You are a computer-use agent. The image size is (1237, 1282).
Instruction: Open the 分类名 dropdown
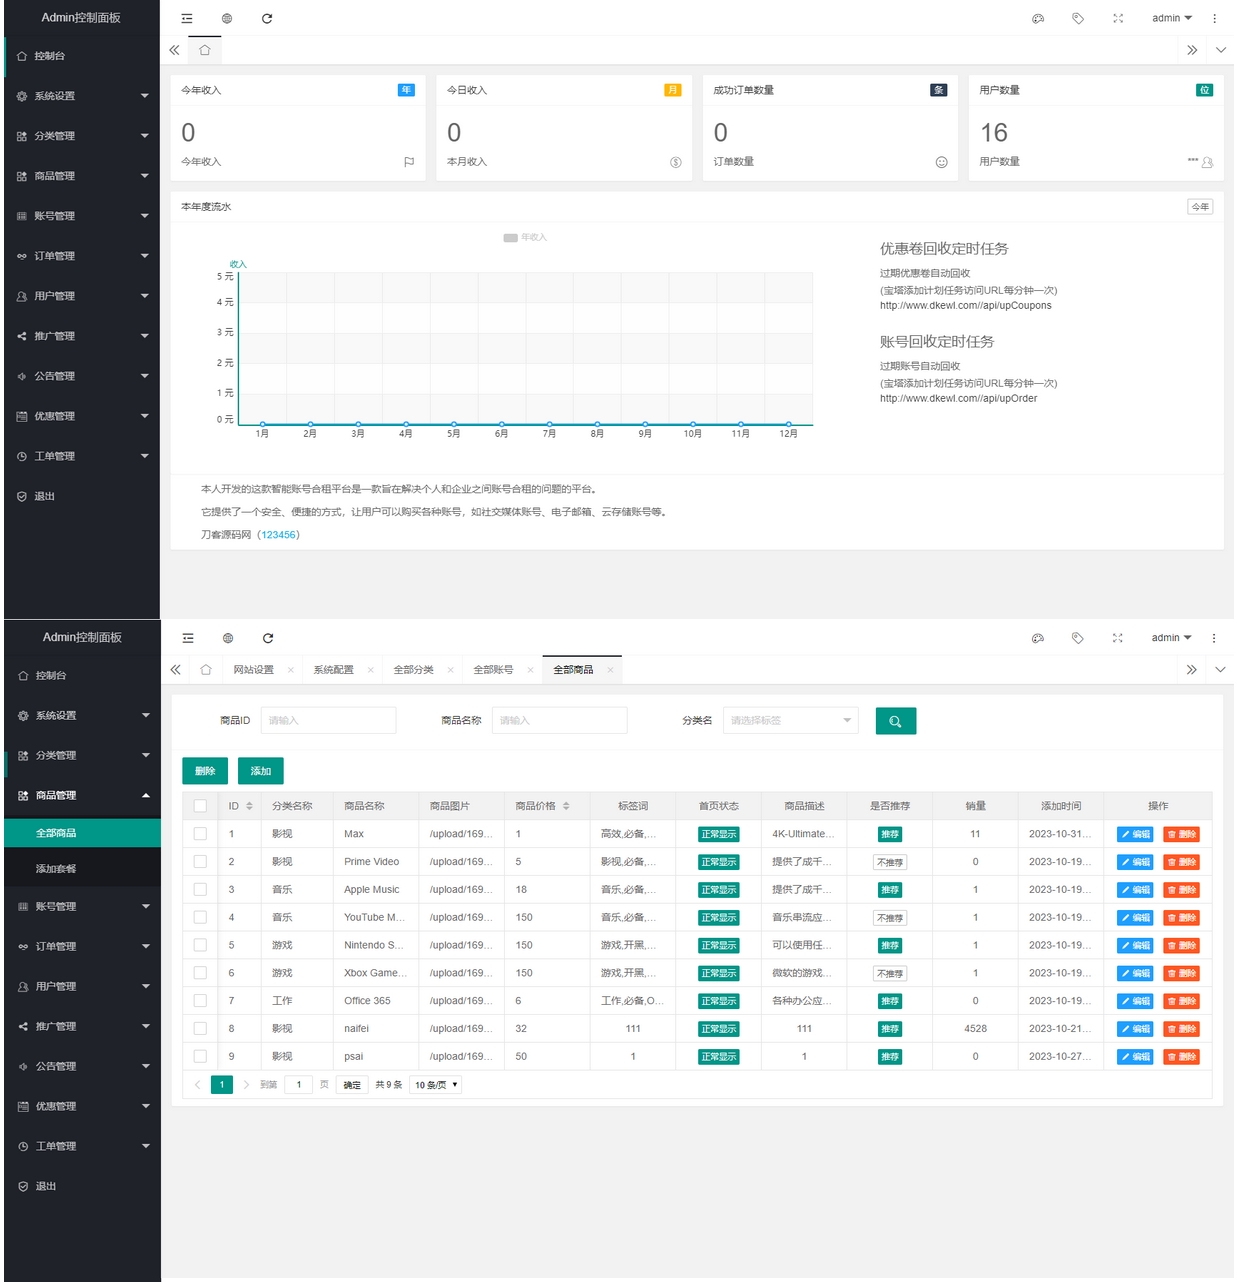point(790,721)
